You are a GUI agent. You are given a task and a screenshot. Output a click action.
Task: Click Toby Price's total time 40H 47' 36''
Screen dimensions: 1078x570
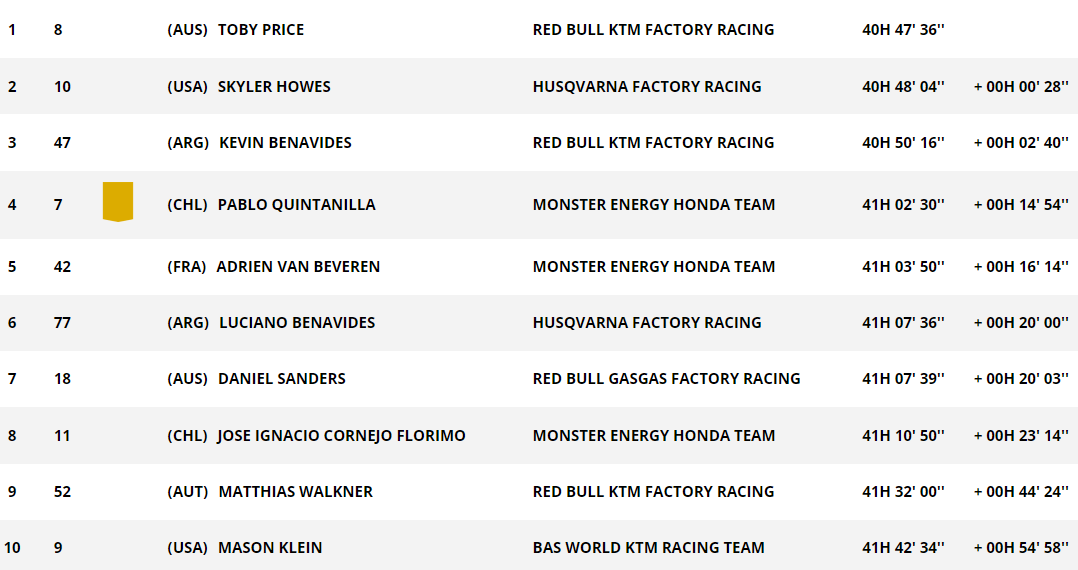[903, 30]
